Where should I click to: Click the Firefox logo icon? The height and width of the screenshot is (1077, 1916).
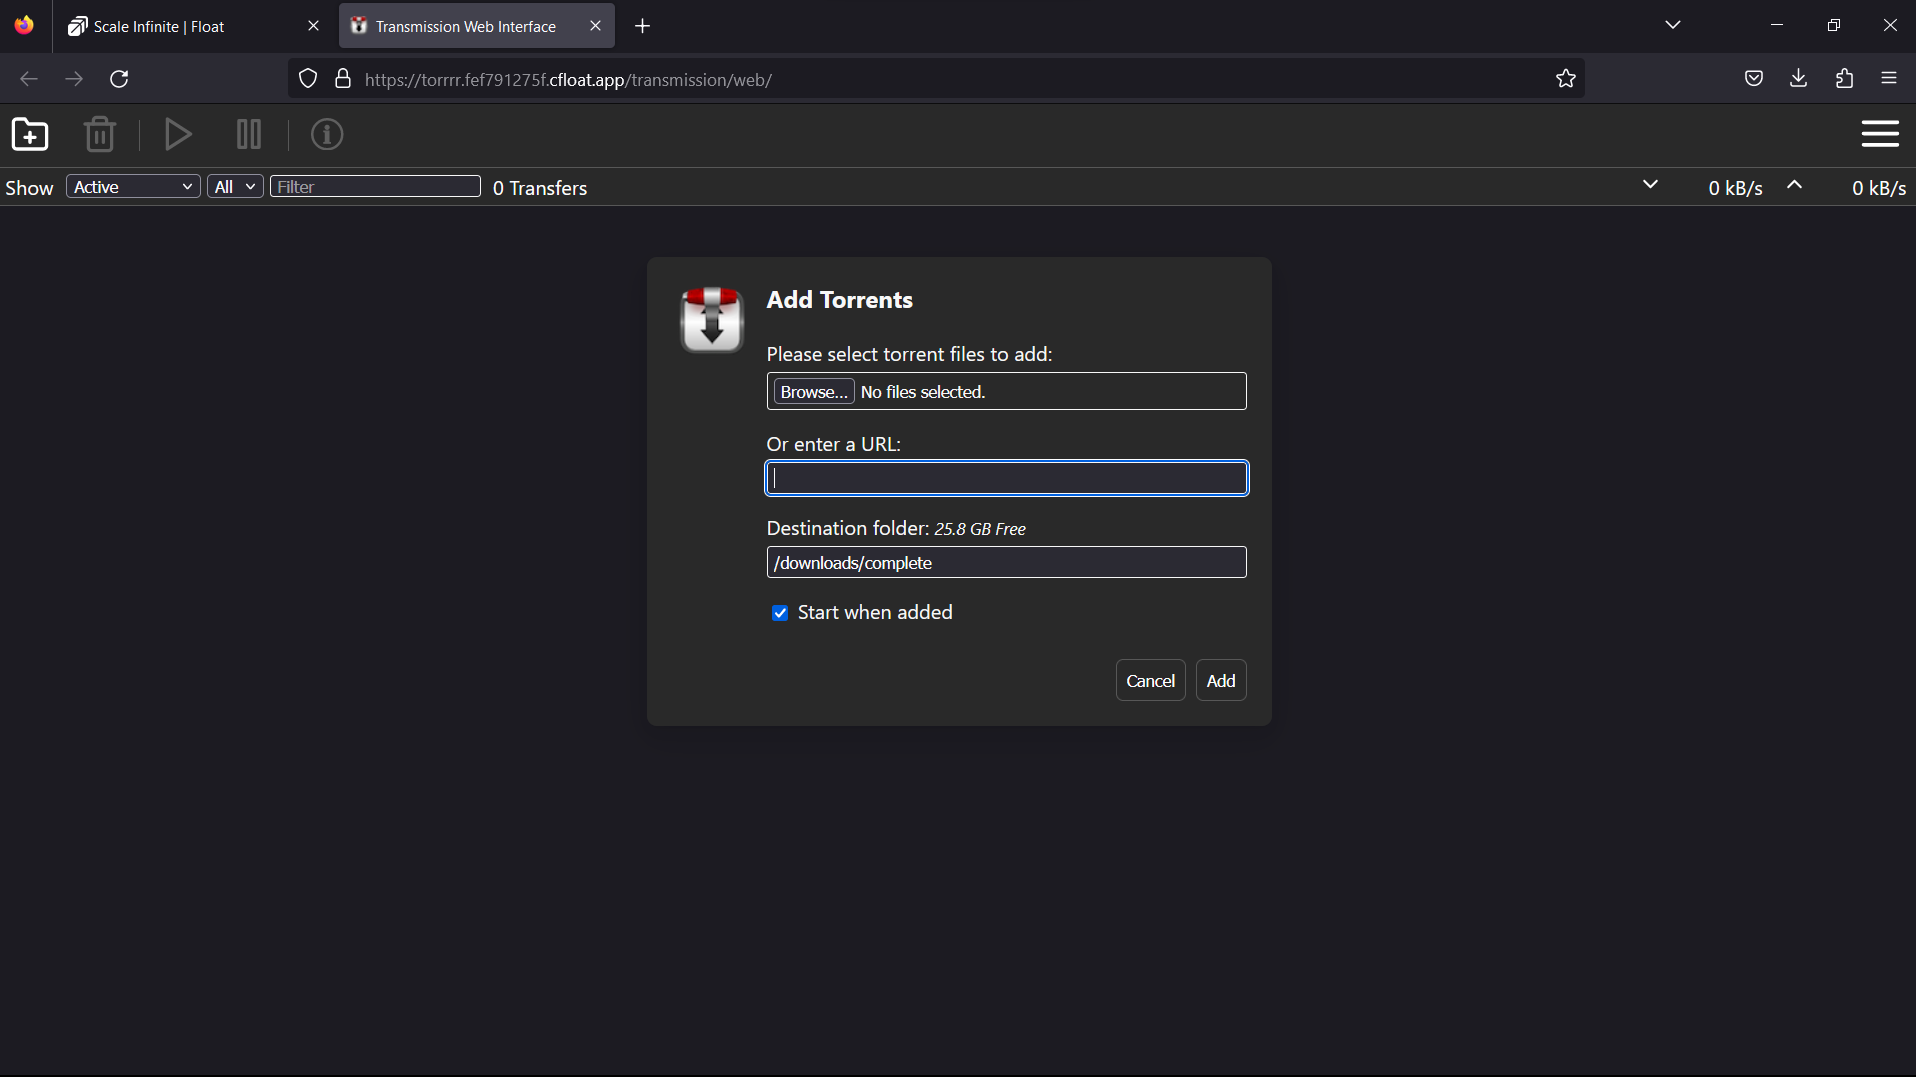[x=24, y=25]
